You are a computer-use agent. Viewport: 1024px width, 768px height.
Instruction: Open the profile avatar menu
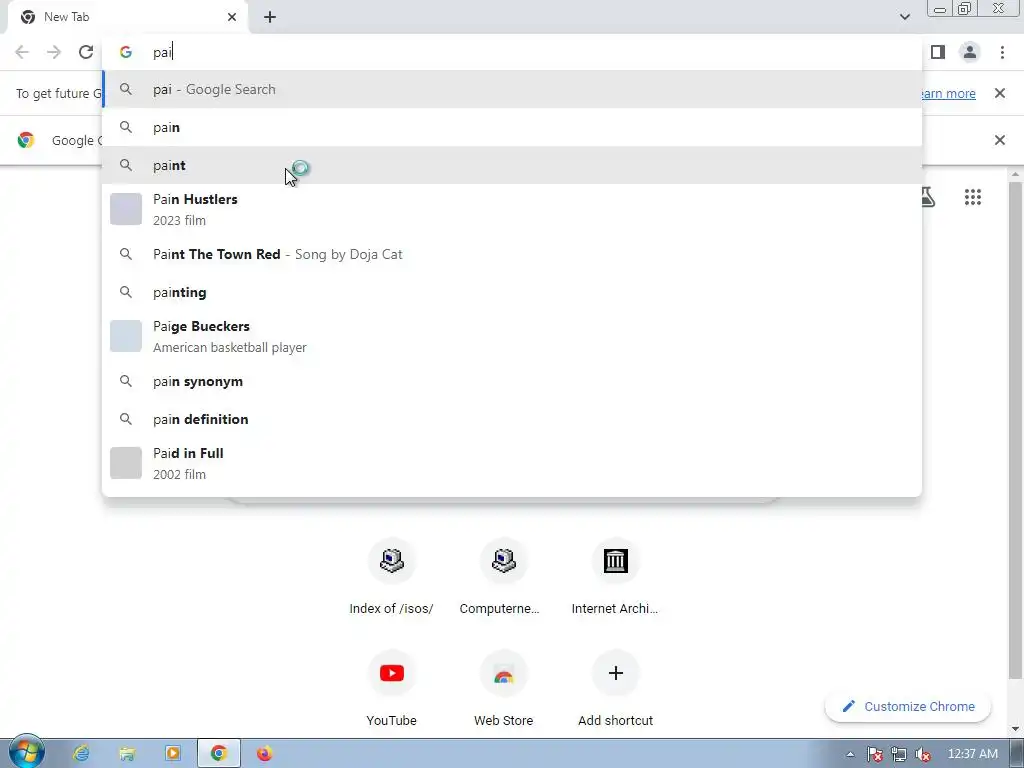pyautogui.click(x=970, y=52)
